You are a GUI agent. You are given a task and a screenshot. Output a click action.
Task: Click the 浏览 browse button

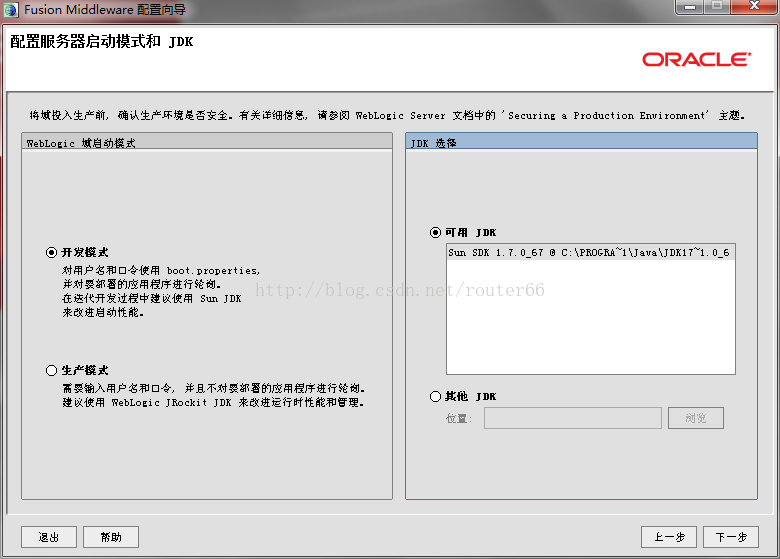[695, 418]
